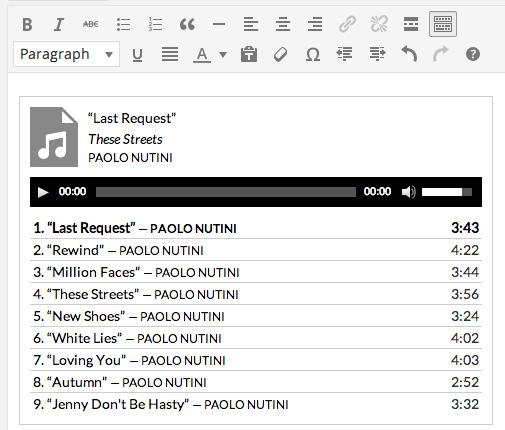Select track 9 "Jenny Don't Be Hasty"
This screenshot has height=430, width=505.
coord(256,404)
